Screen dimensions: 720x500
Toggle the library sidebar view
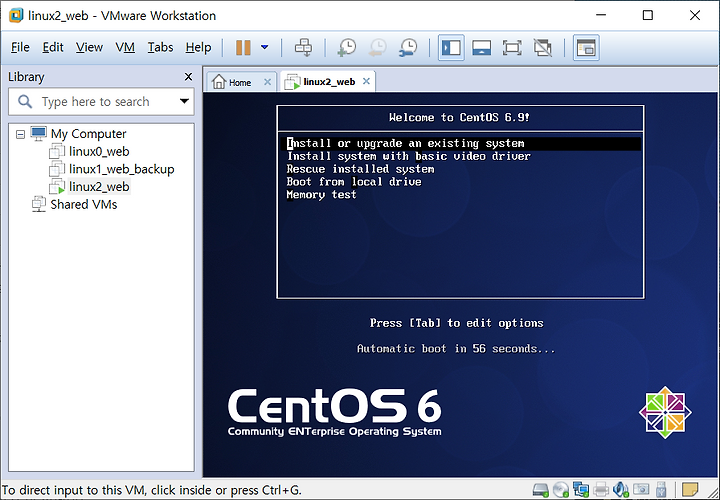[451, 47]
